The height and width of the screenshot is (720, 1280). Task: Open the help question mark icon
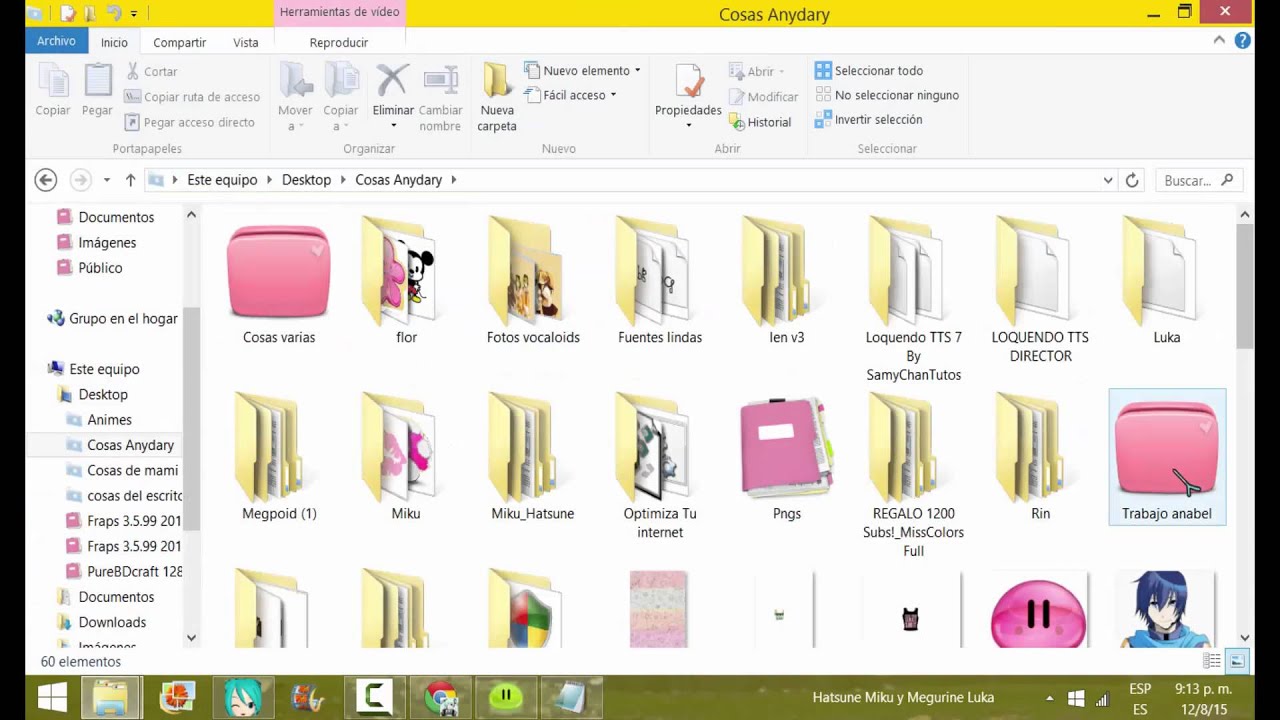tap(1243, 41)
